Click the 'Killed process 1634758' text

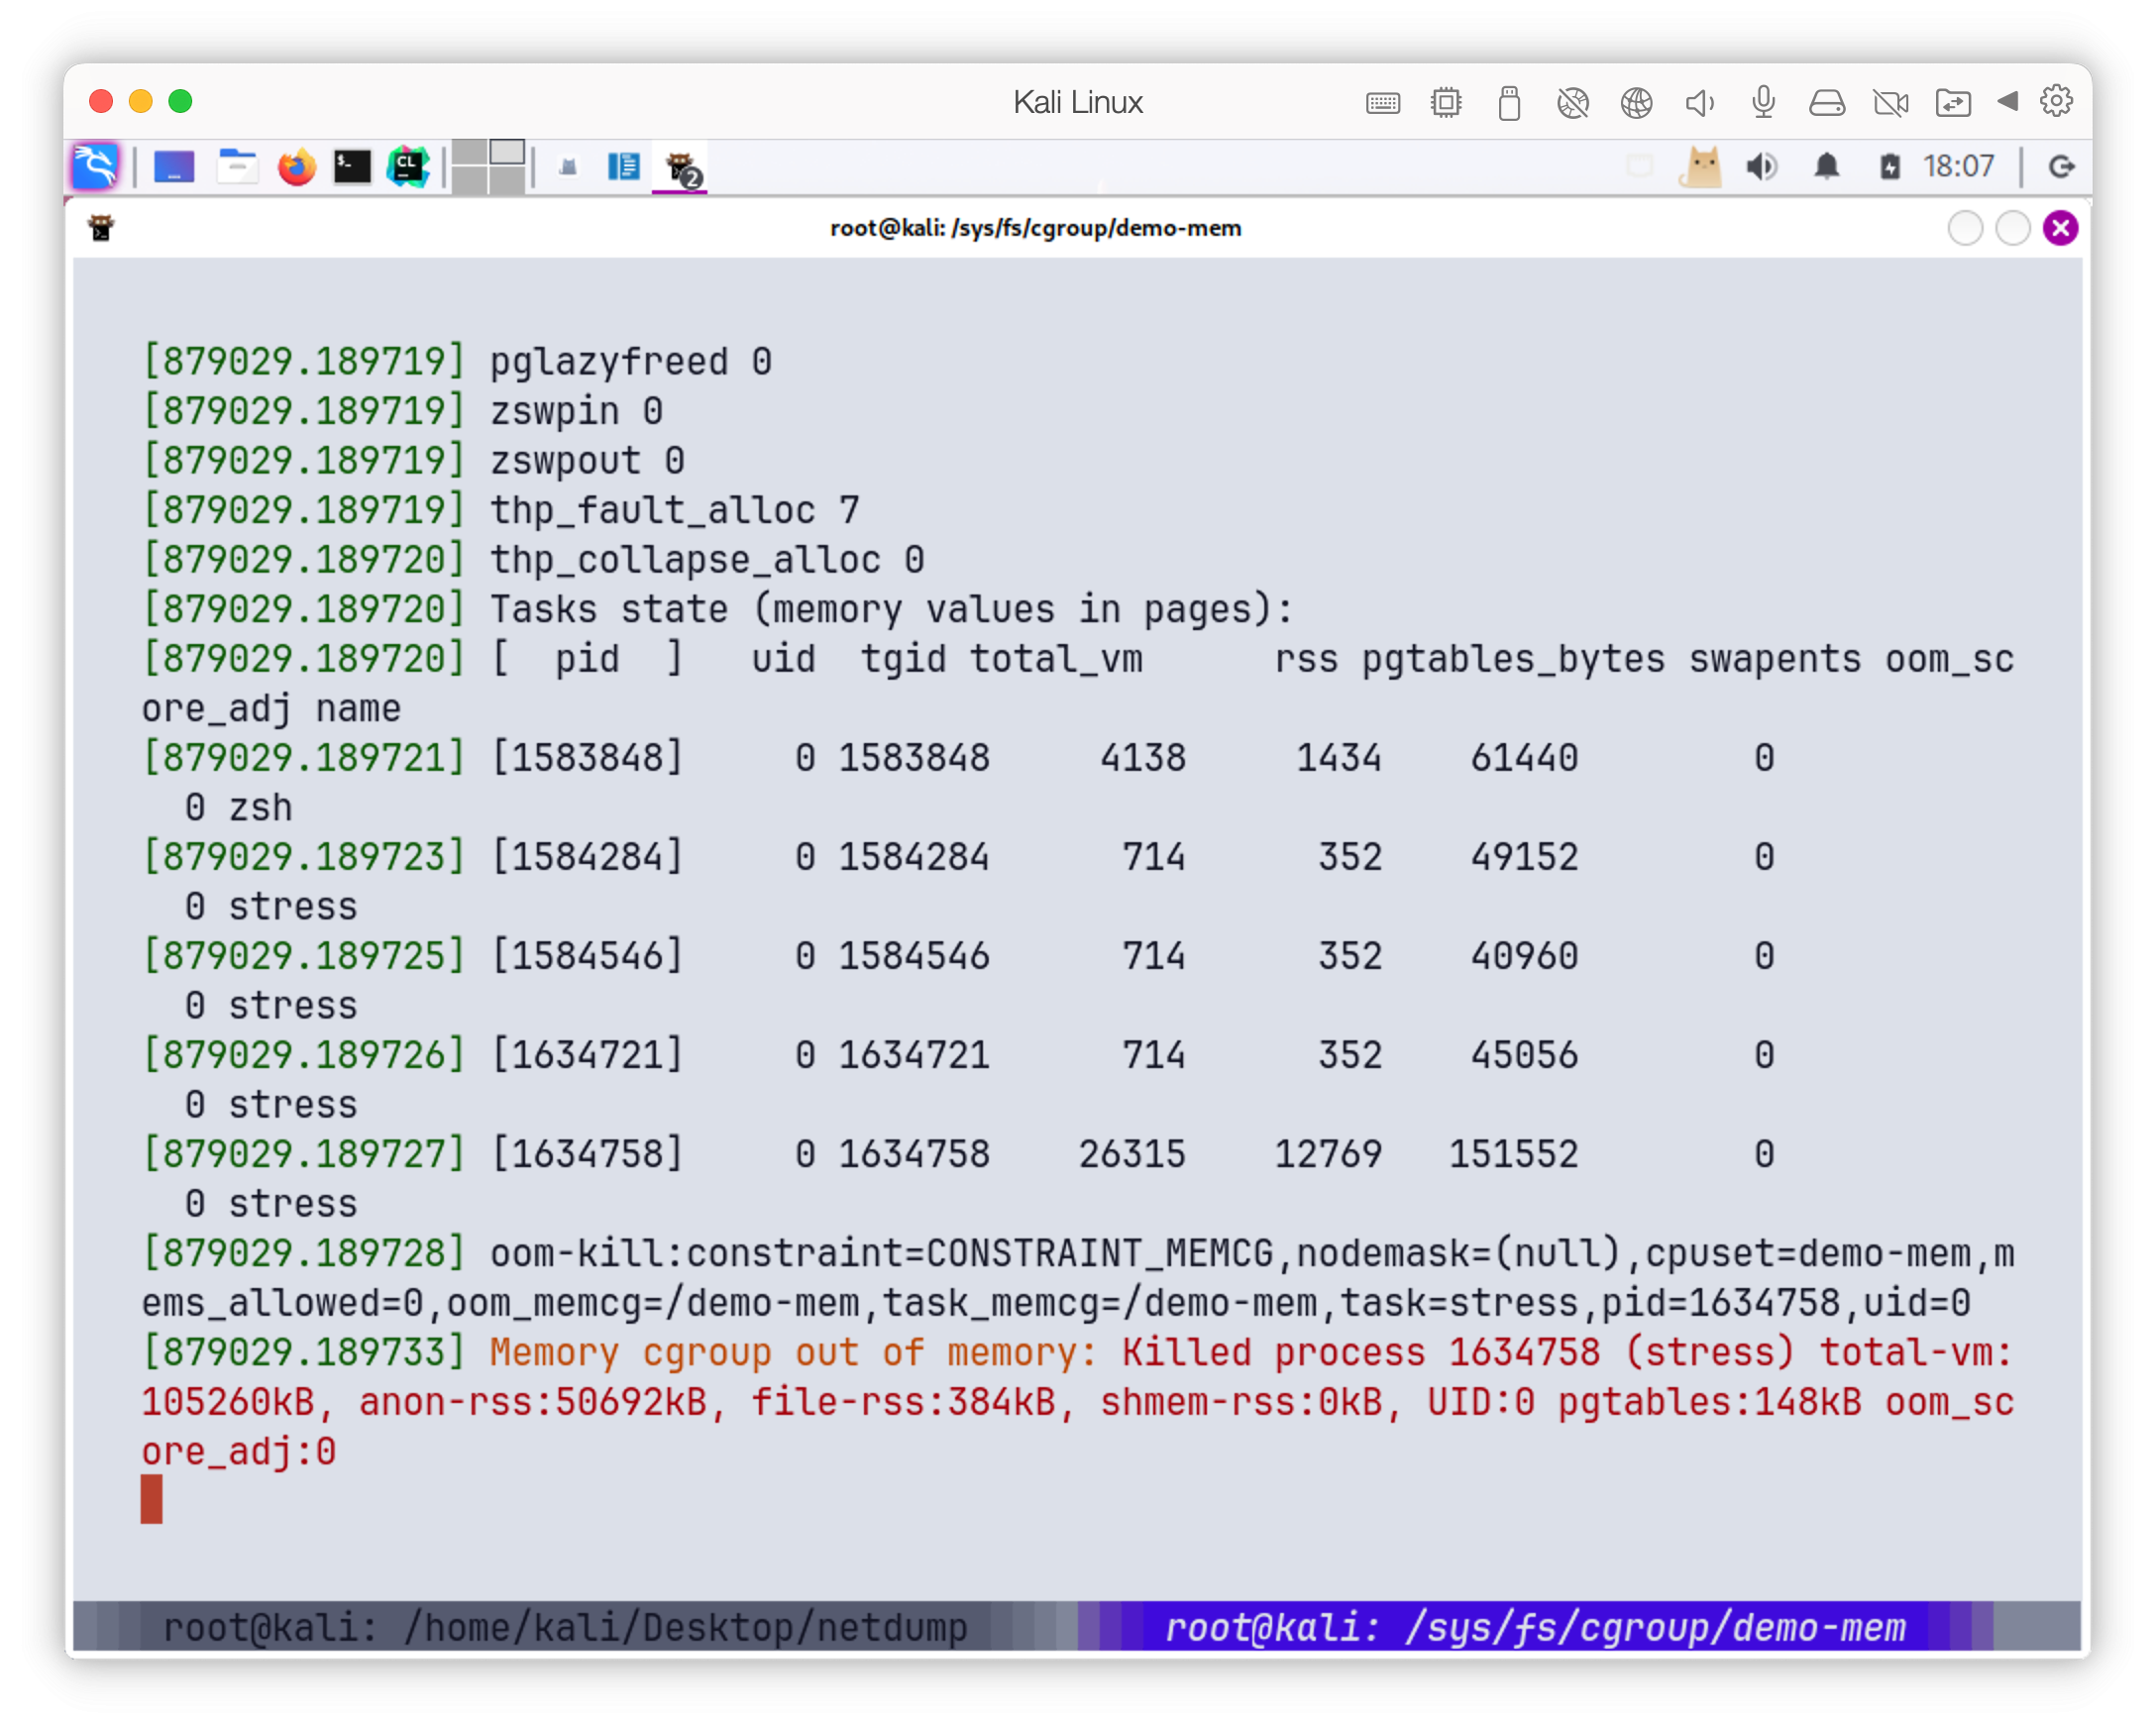1361,1353
